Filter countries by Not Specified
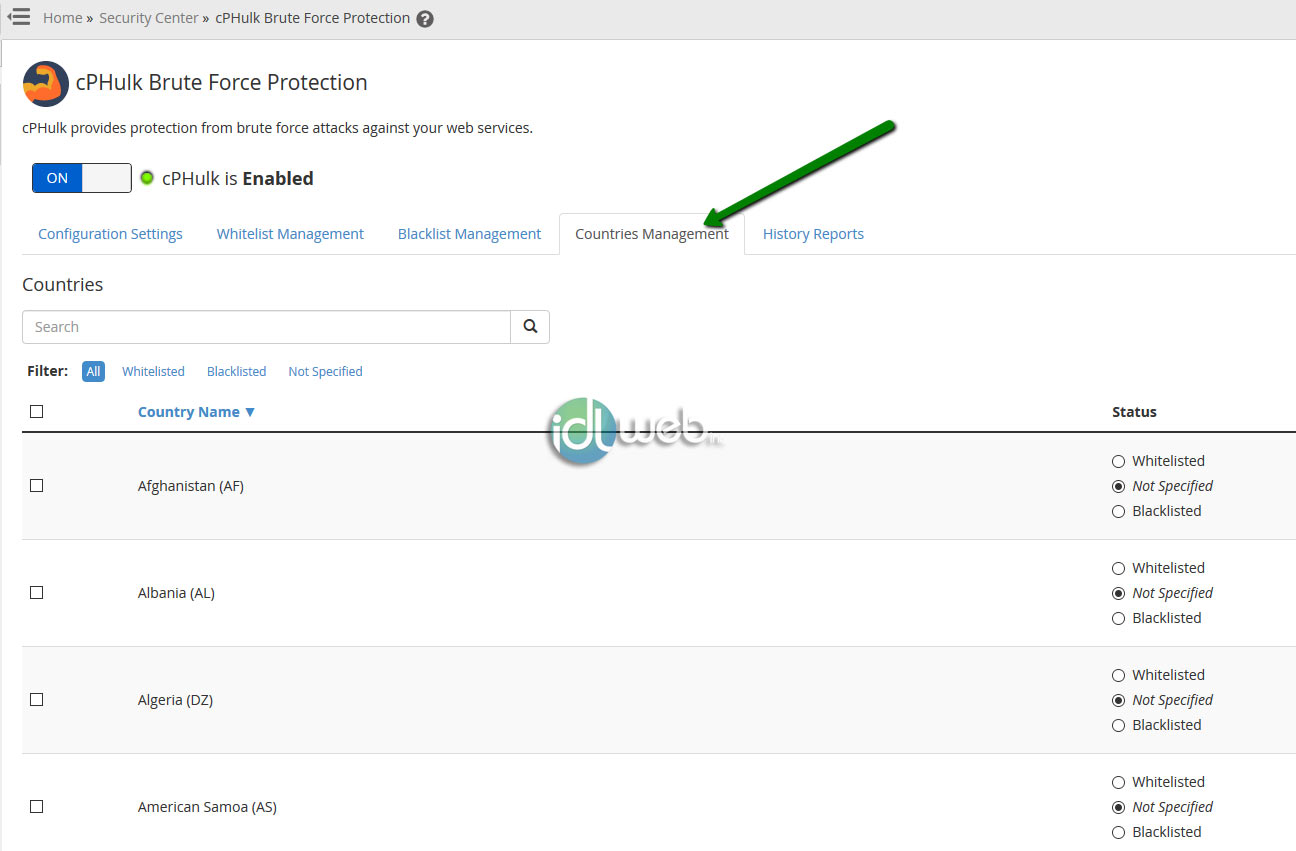Image resolution: width=1296 pixels, height=851 pixels. coord(325,371)
